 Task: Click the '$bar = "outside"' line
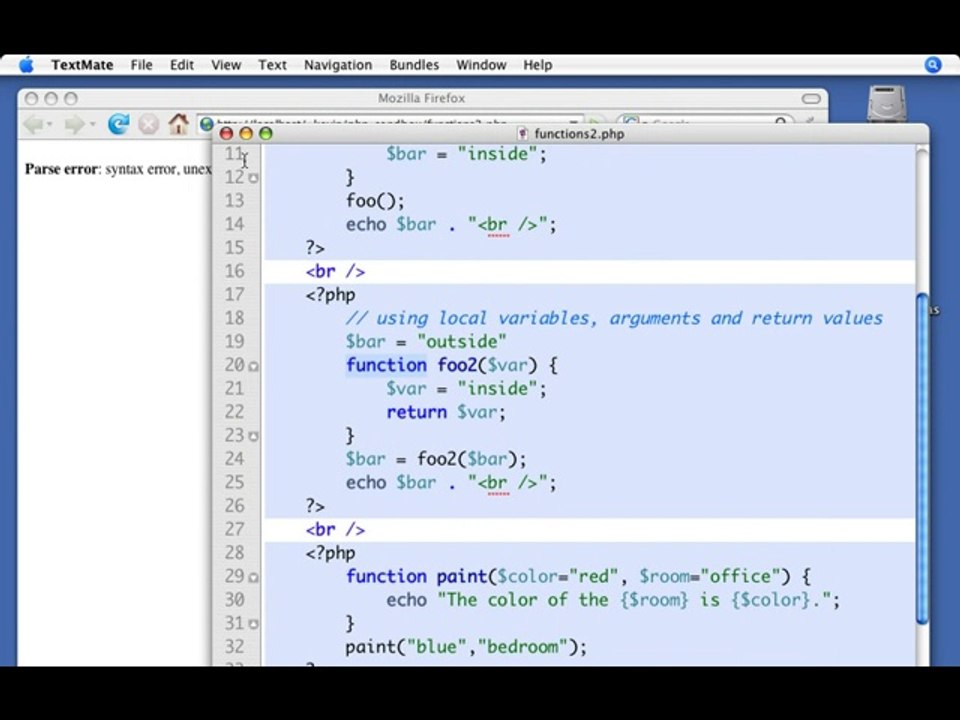426,342
